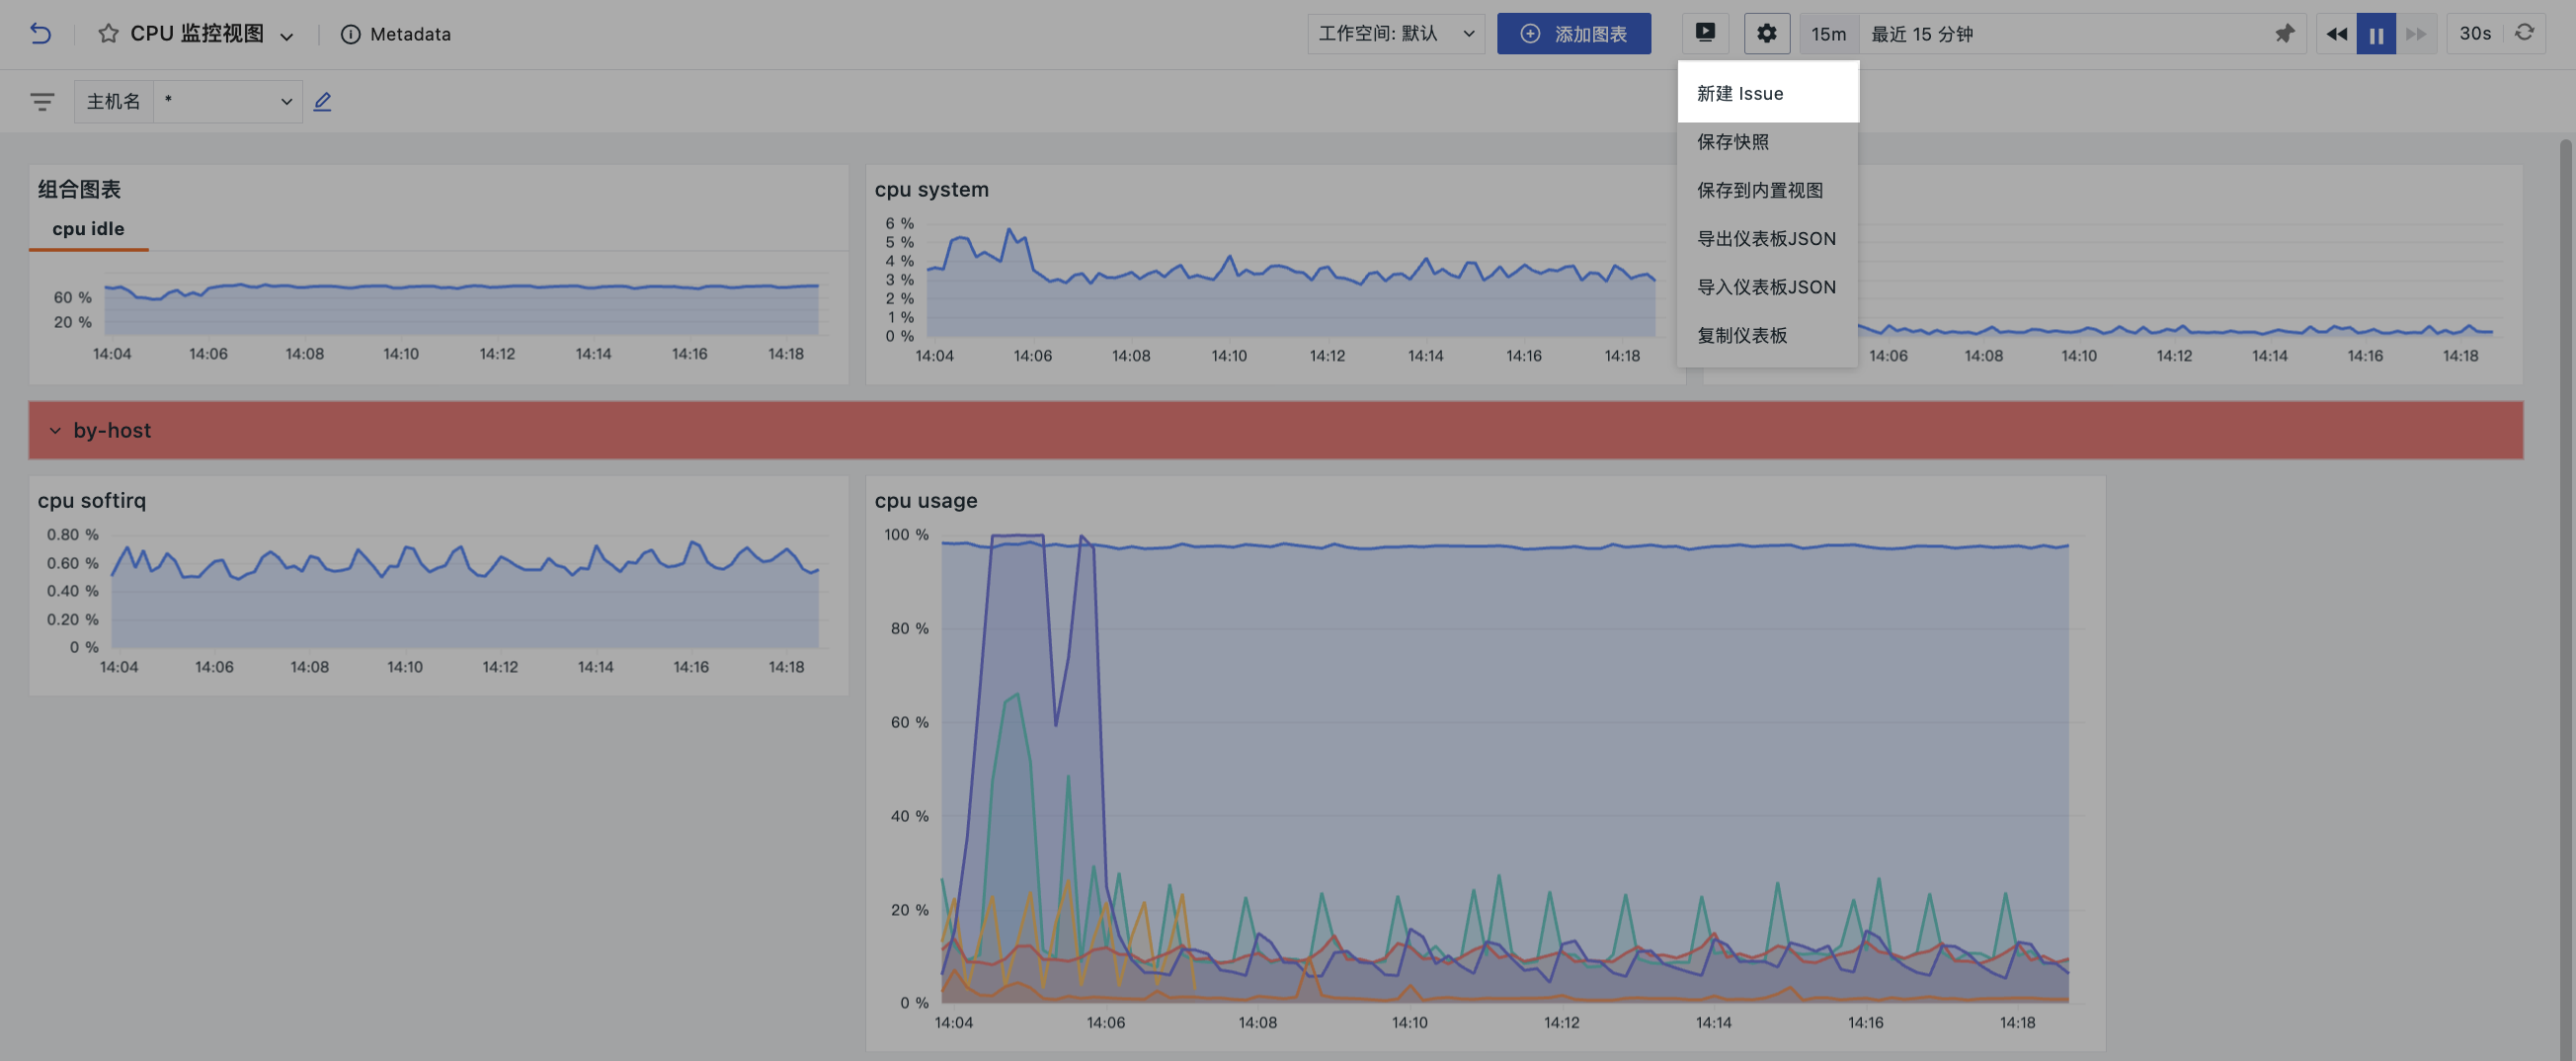Choose 保存快照 menu item
Viewport: 2576px width, 1061px height.
pyautogui.click(x=1733, y=142)
